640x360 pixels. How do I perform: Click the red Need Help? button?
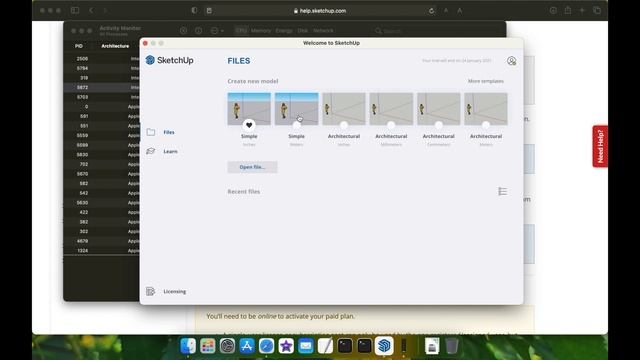pyautogui.click(x=600, y=146)
